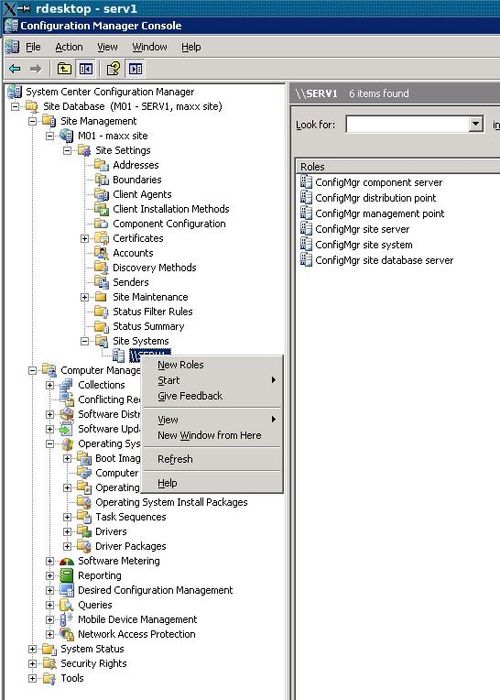Click the Client Agents node icon
Image resolution: width=500 pixels, height=700 pixels.
click(x=101, y=194)
